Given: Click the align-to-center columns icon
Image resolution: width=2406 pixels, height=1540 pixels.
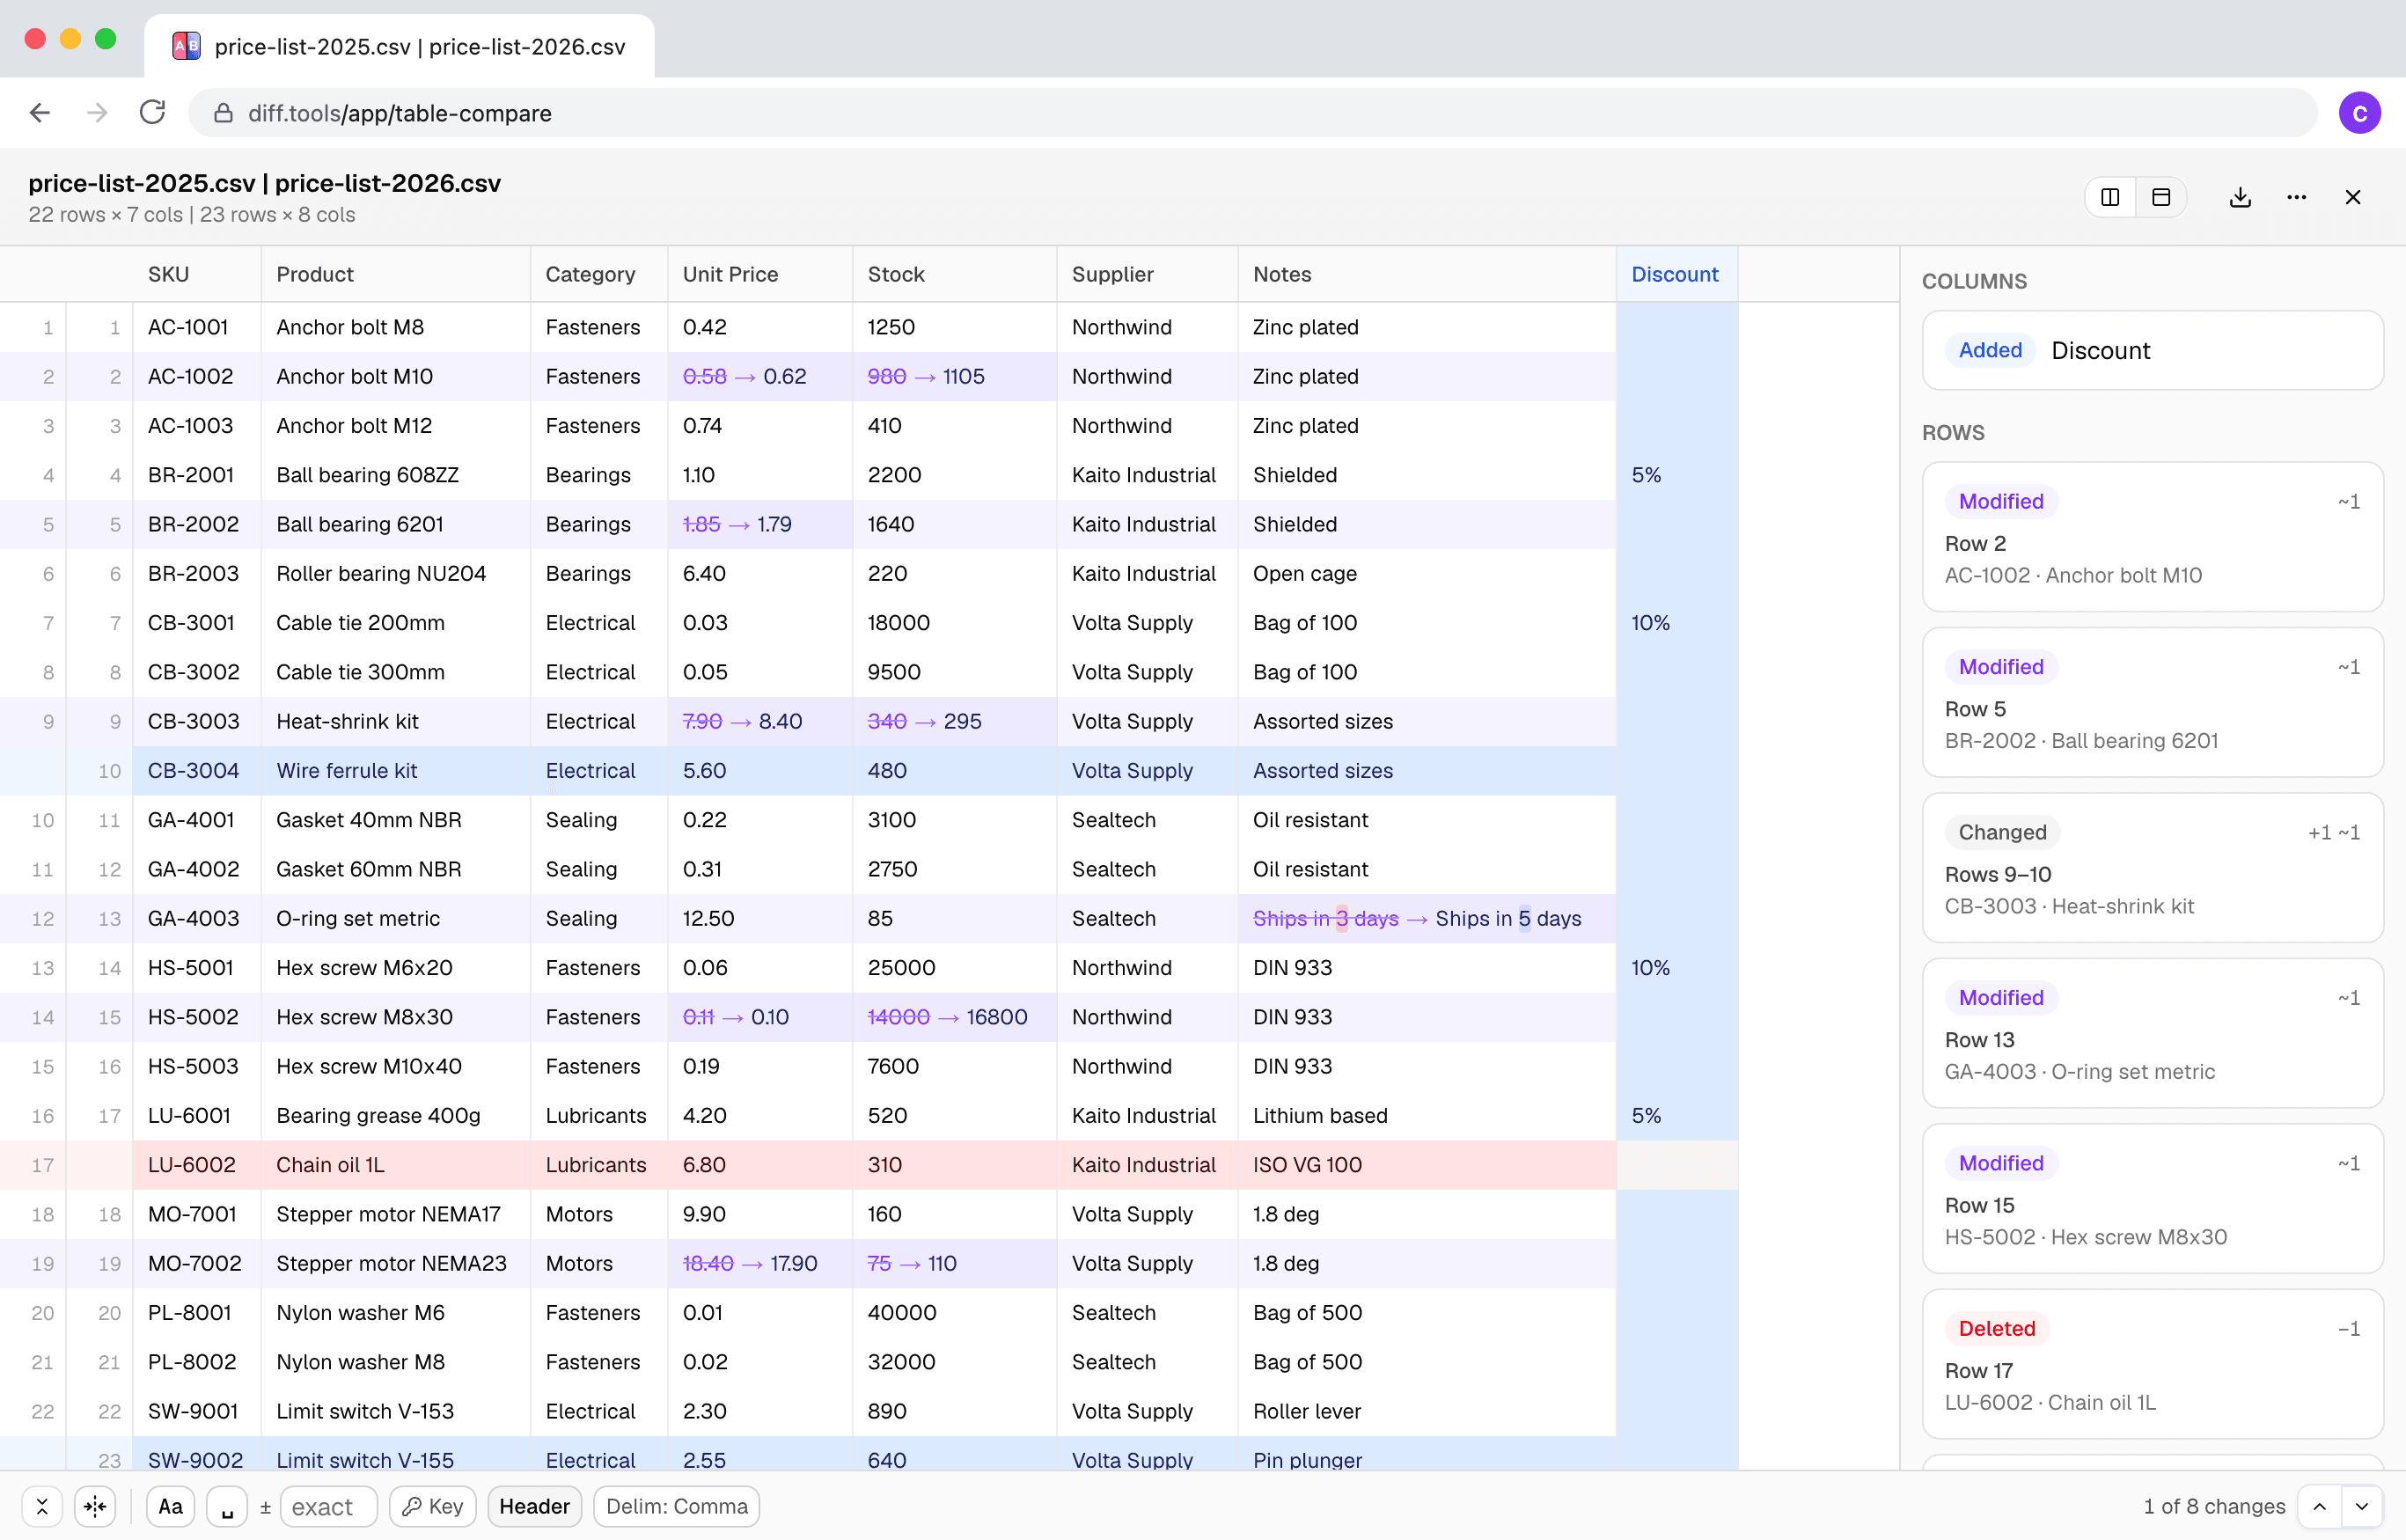Looking at the screenshot, I should coord(95,1506).
